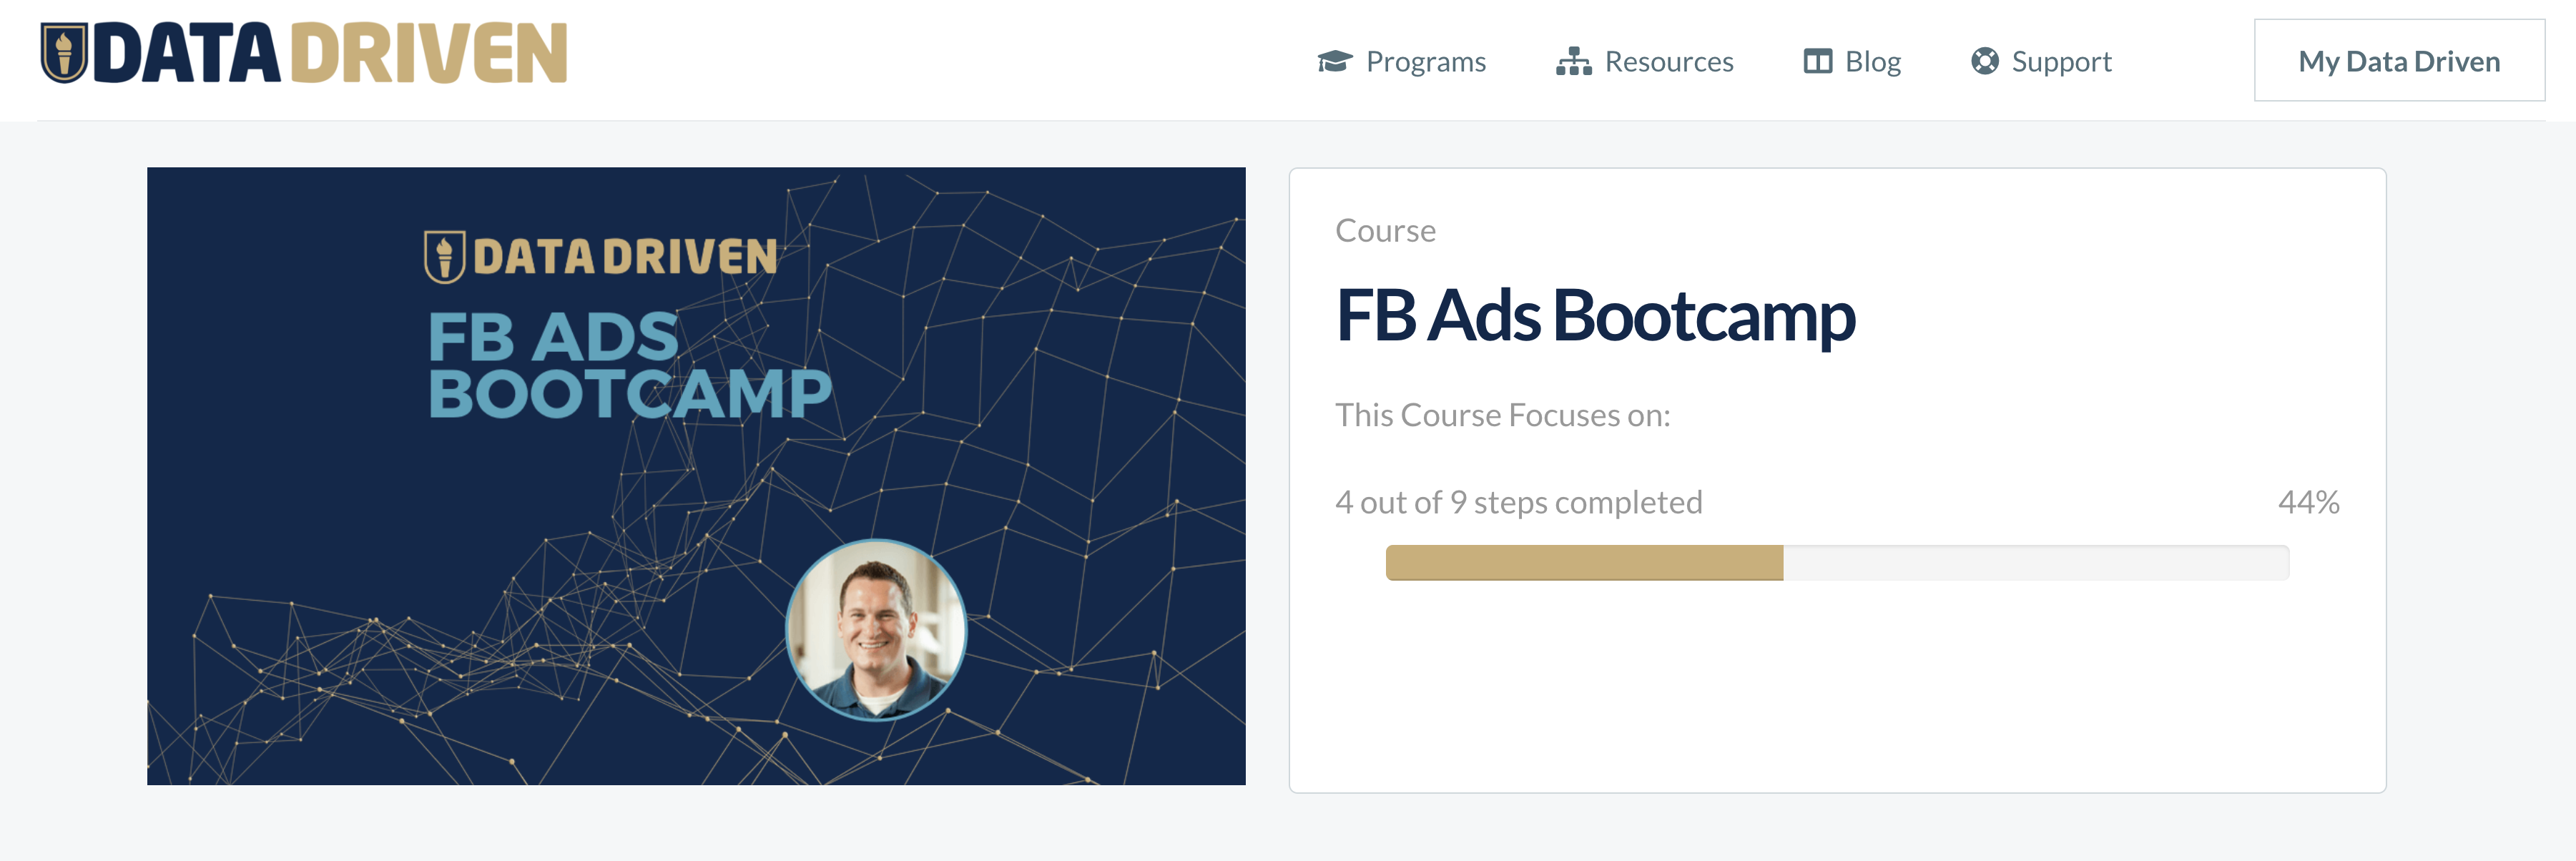Click the My Data Driven button
This screenshot has height=861, width=2576.
2399,61
